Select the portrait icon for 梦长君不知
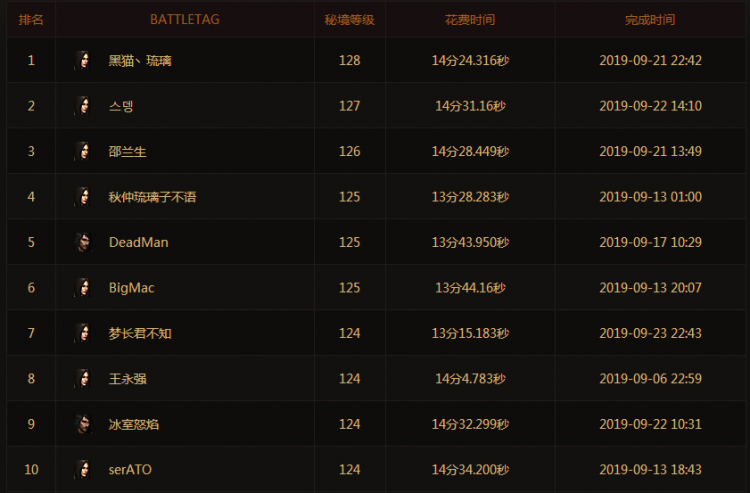Image resolution: width=750 pixels, height=493 pixels. (x=82, y=333)
